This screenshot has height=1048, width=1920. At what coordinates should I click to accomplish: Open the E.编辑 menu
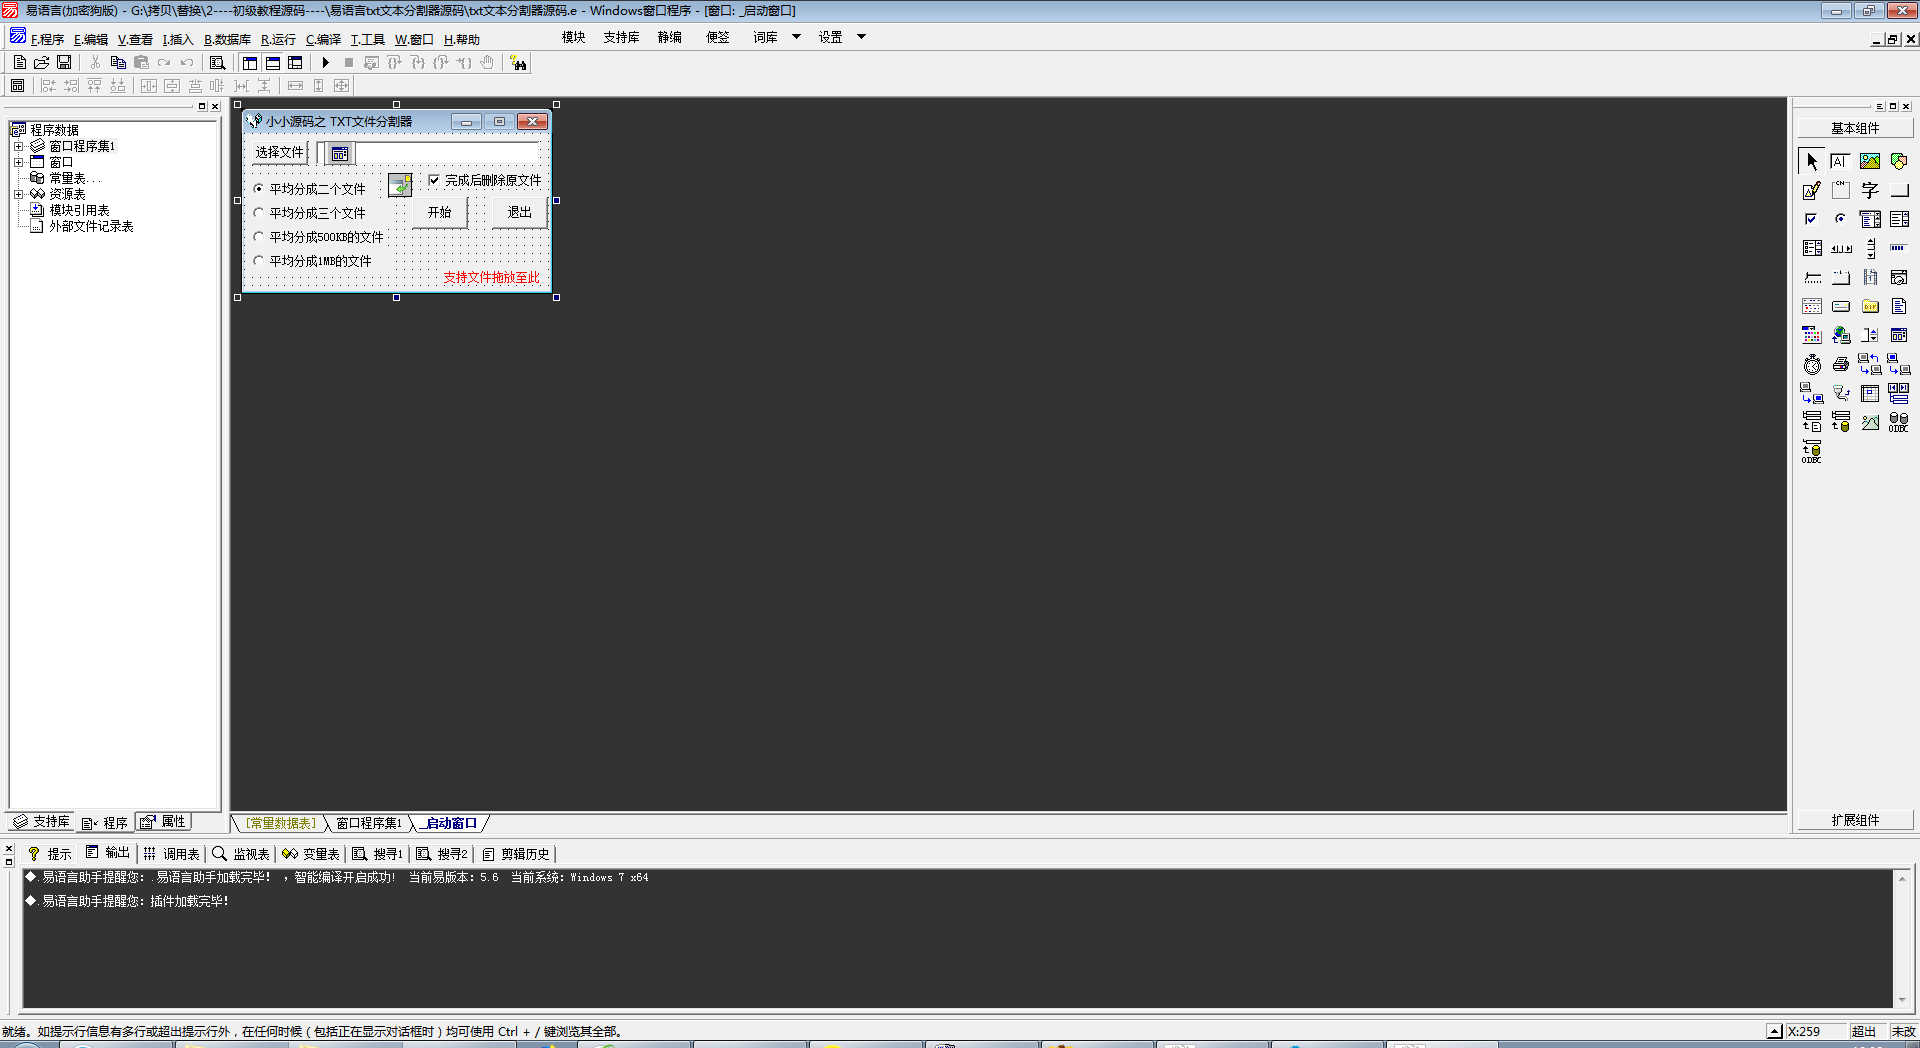click(90, 39)
